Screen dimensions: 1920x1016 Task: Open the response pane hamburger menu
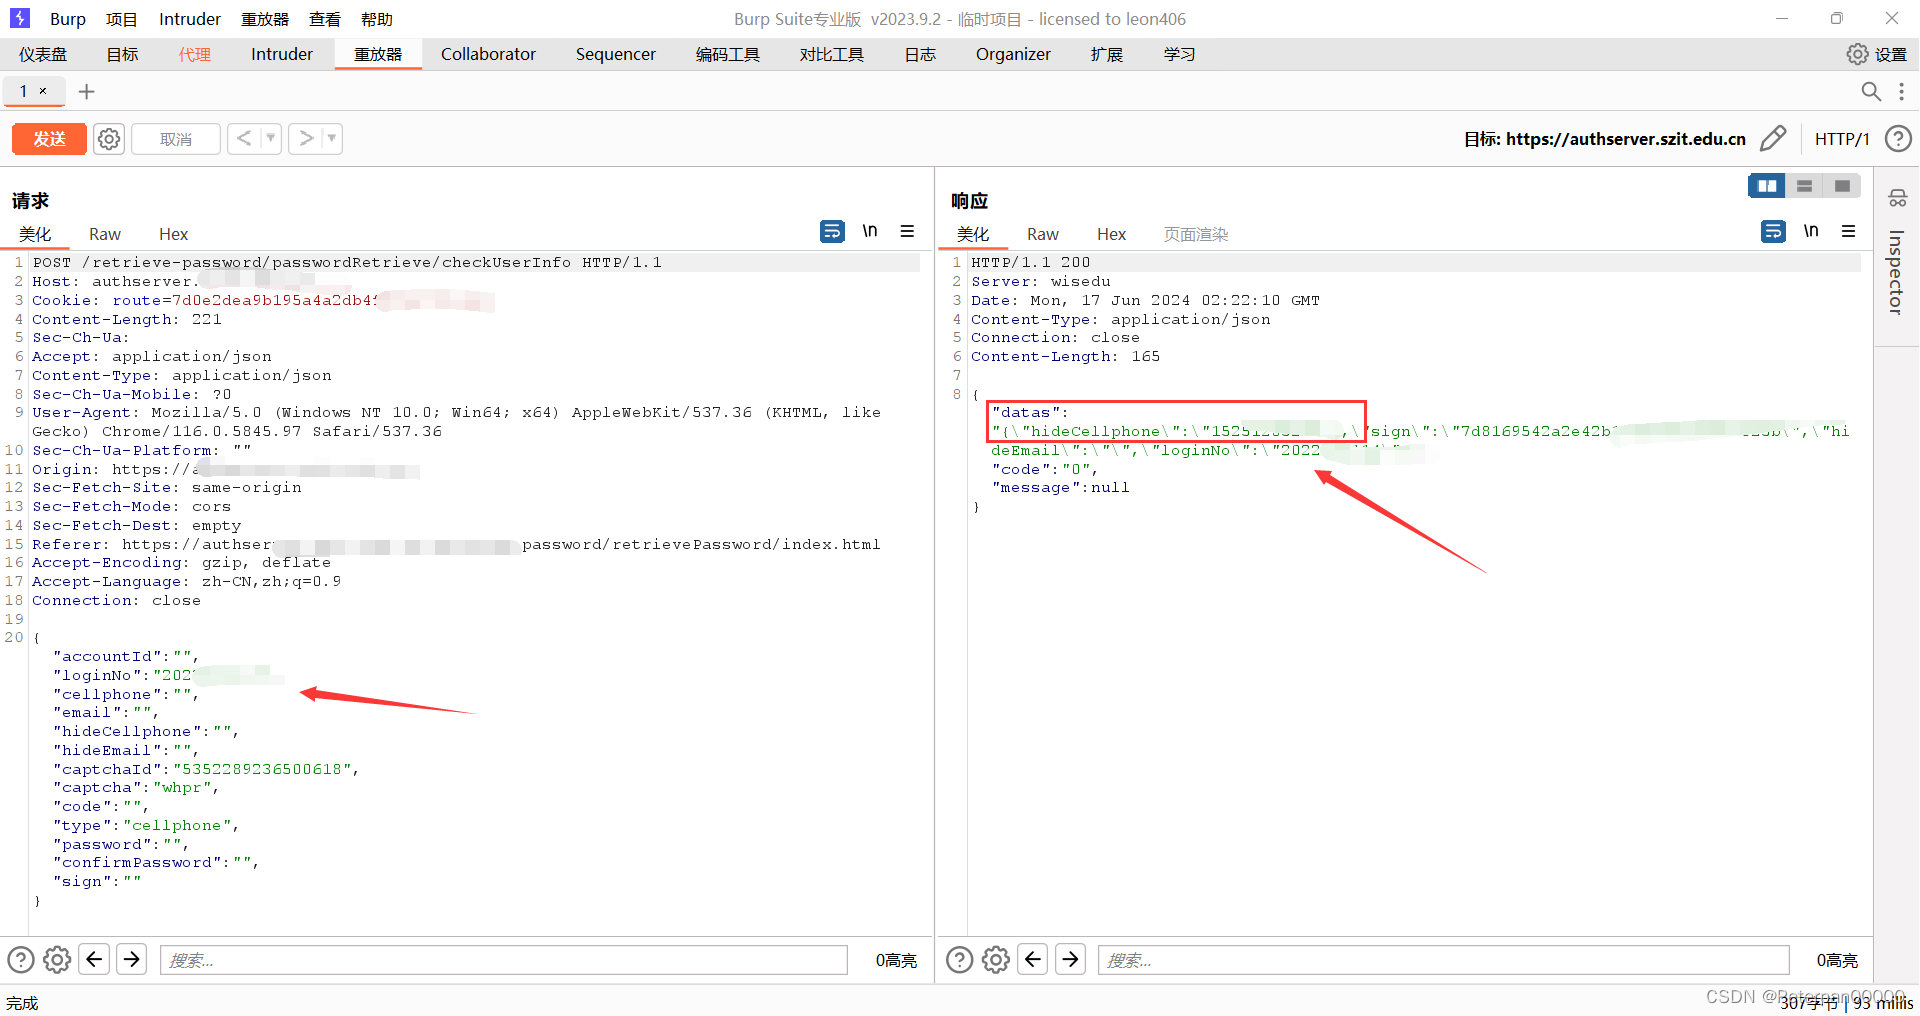pos(1848,231)
